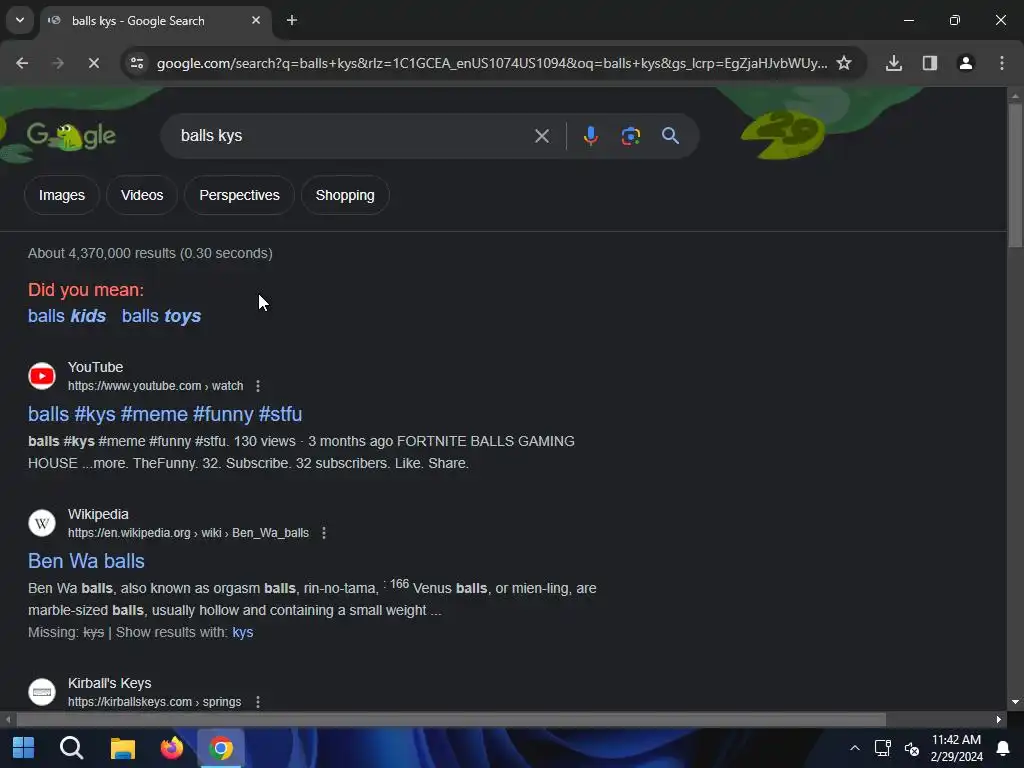
Task: Open Windows taskbar search
Action: tap(72, 748)
